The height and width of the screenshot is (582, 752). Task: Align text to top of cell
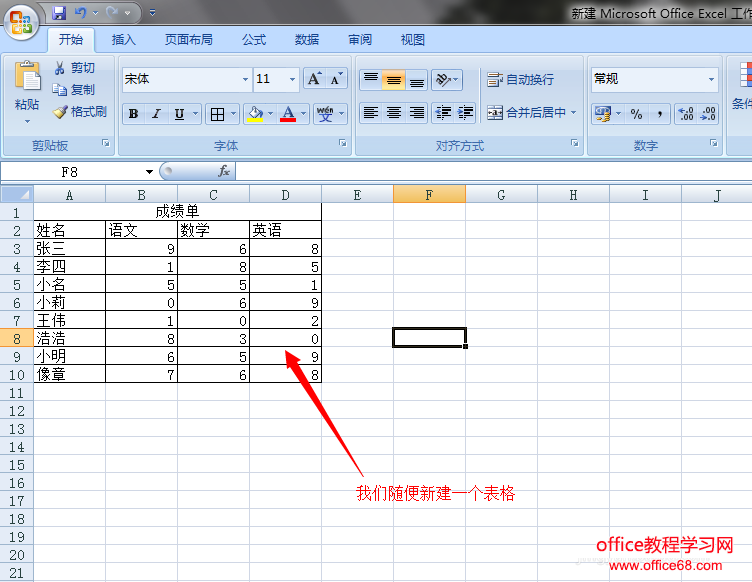pos(371,80)
